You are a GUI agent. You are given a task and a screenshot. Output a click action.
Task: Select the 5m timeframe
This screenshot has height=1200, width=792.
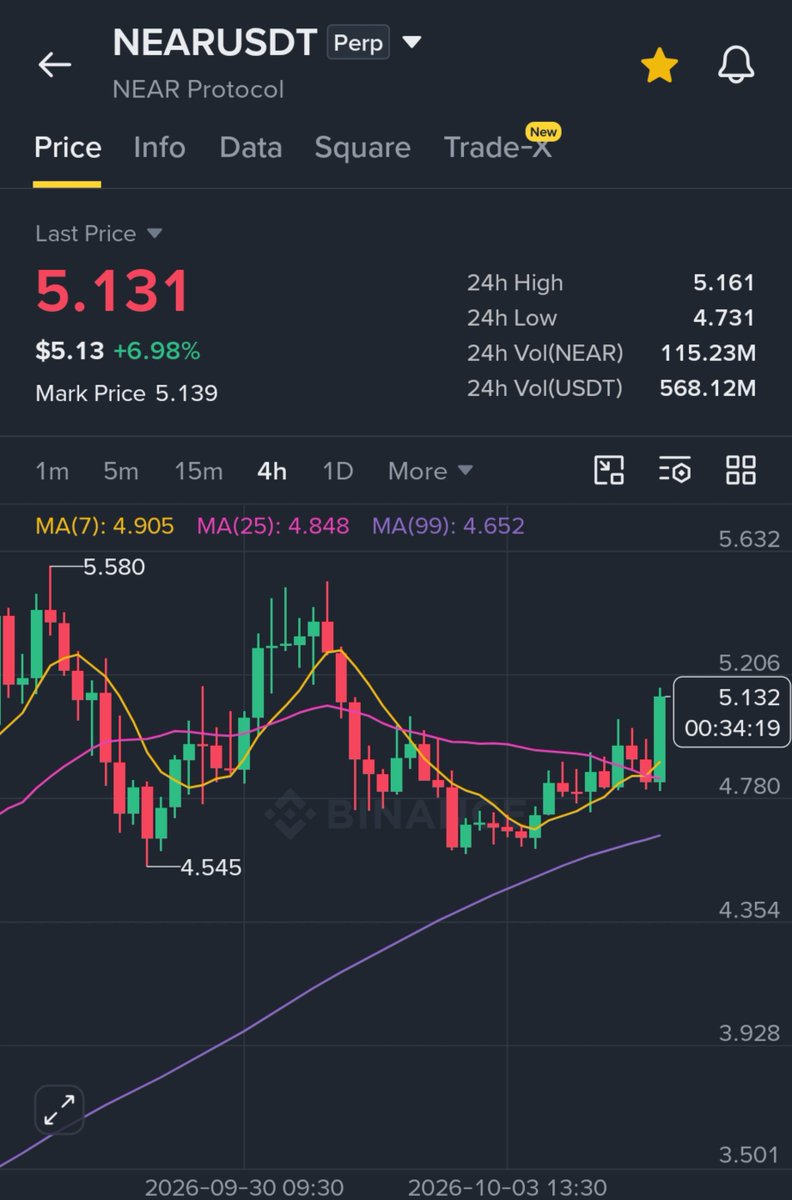121,471
